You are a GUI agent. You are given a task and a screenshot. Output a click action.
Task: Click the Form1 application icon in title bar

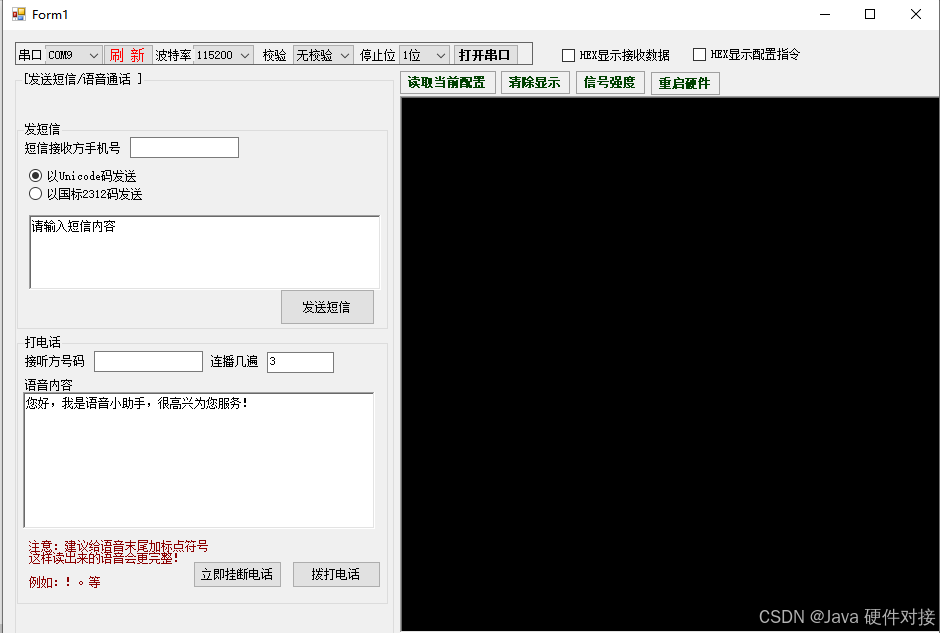click(x=19, y=14)
